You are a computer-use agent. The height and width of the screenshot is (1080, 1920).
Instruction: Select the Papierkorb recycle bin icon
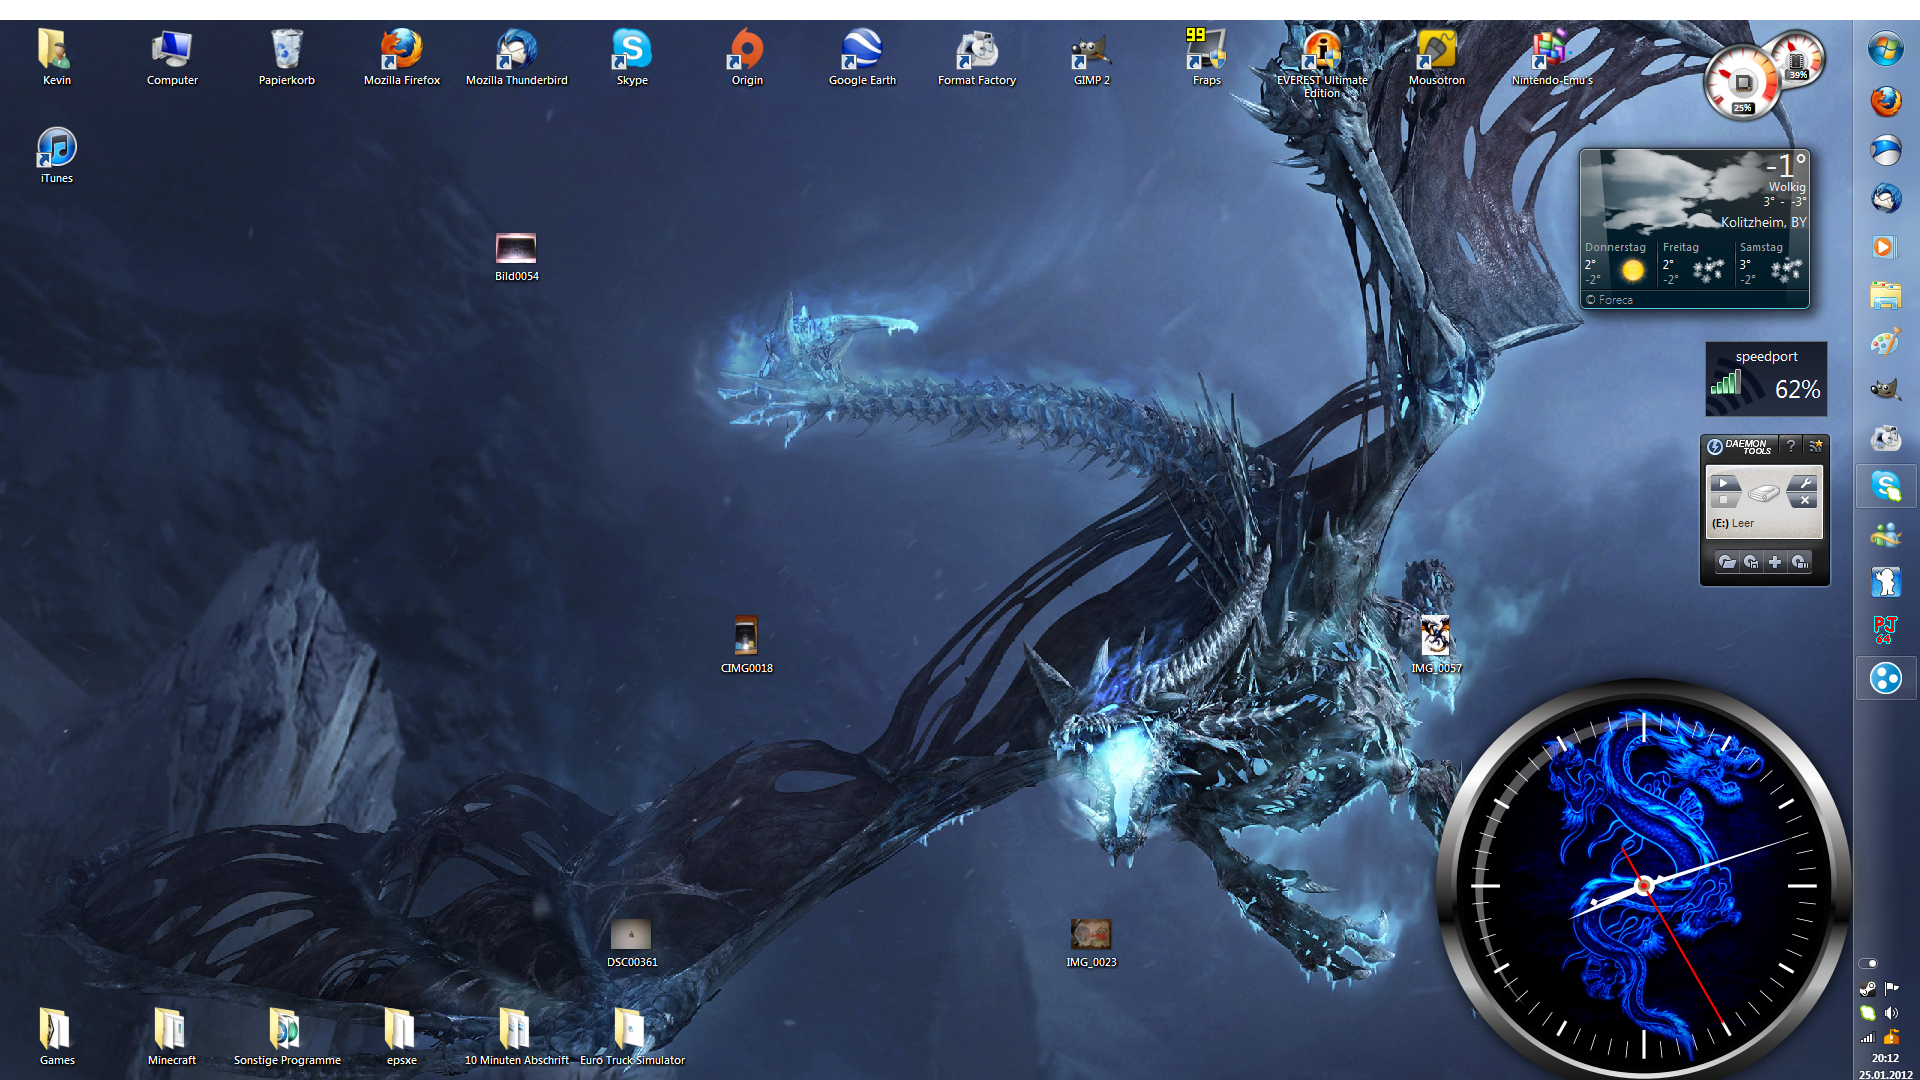point(287,58)
